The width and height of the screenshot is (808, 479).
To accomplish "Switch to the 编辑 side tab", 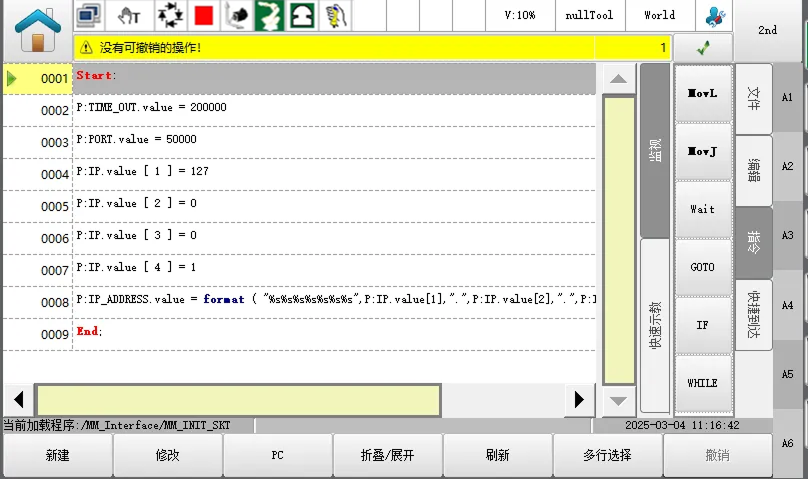I will tap(753, 170).
